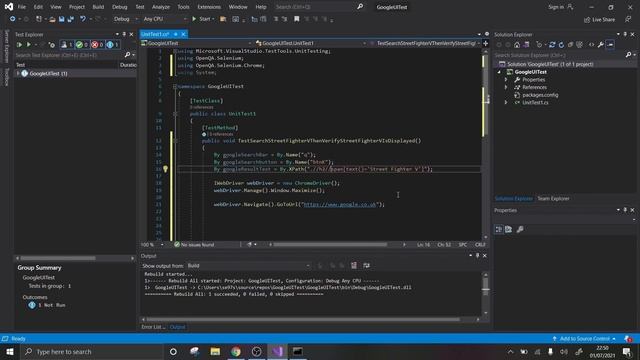This screenshot has height=360, width=640.
Task: Toggle word wrap icon in Output panel
Action: [x=367, y=266]
